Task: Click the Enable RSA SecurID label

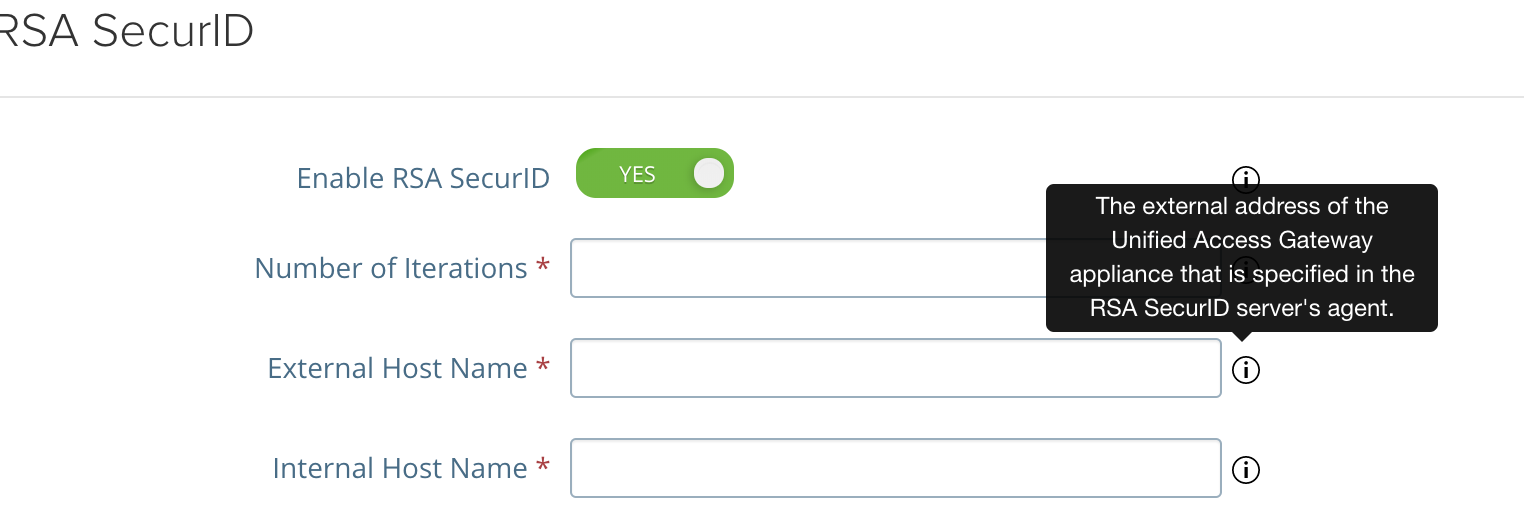Action: [423, 178]
